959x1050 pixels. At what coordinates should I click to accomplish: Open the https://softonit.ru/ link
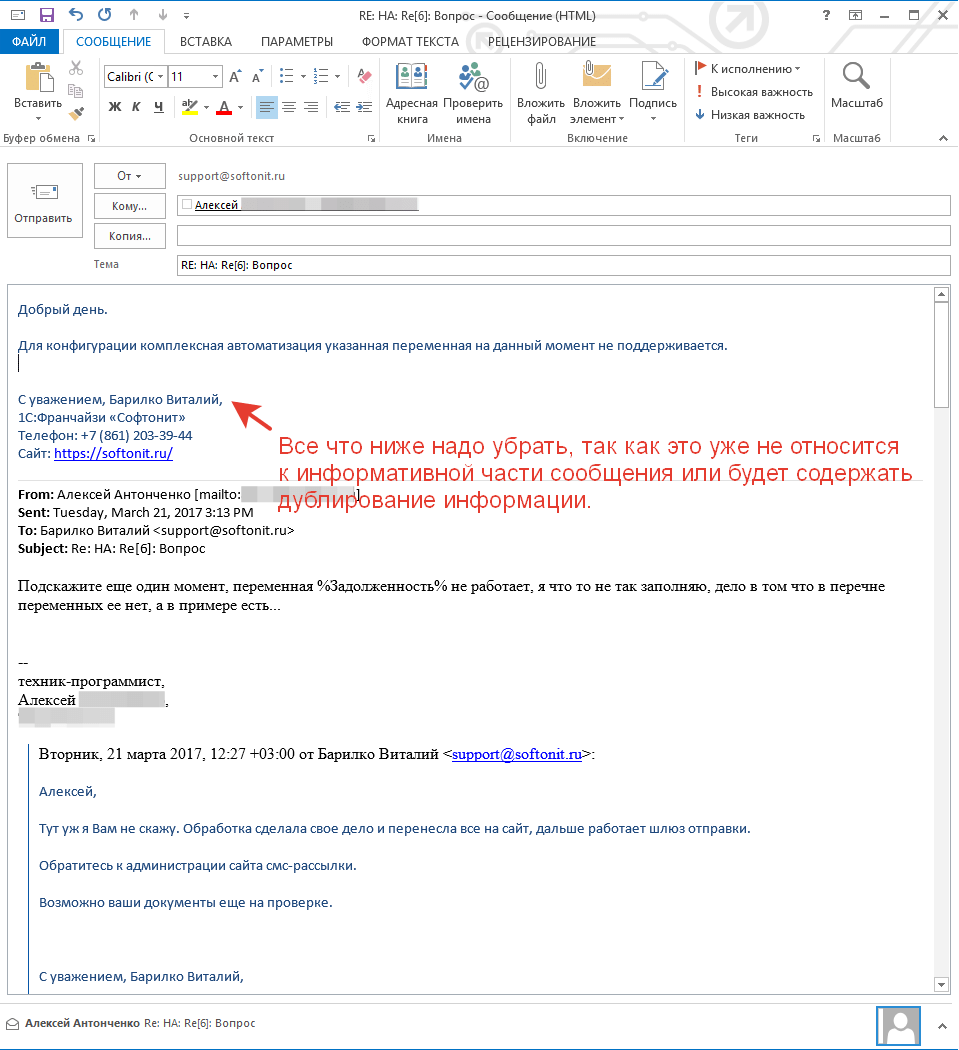[113, 453]
